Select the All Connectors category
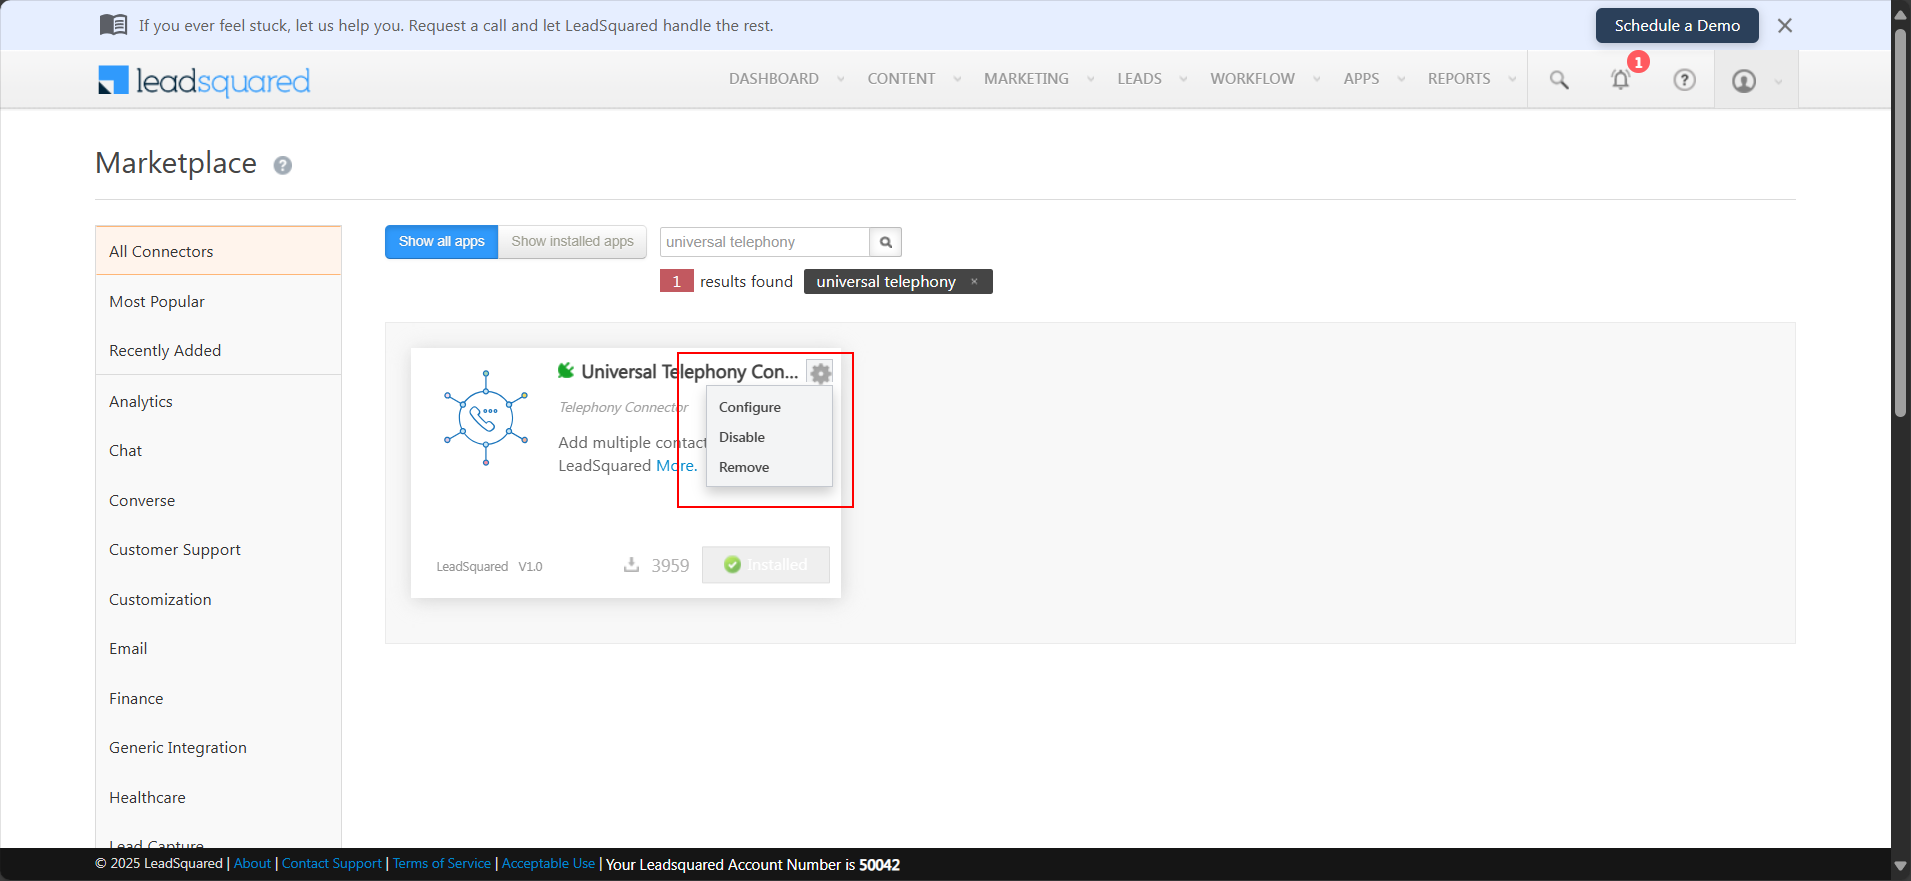 (218, 251)
